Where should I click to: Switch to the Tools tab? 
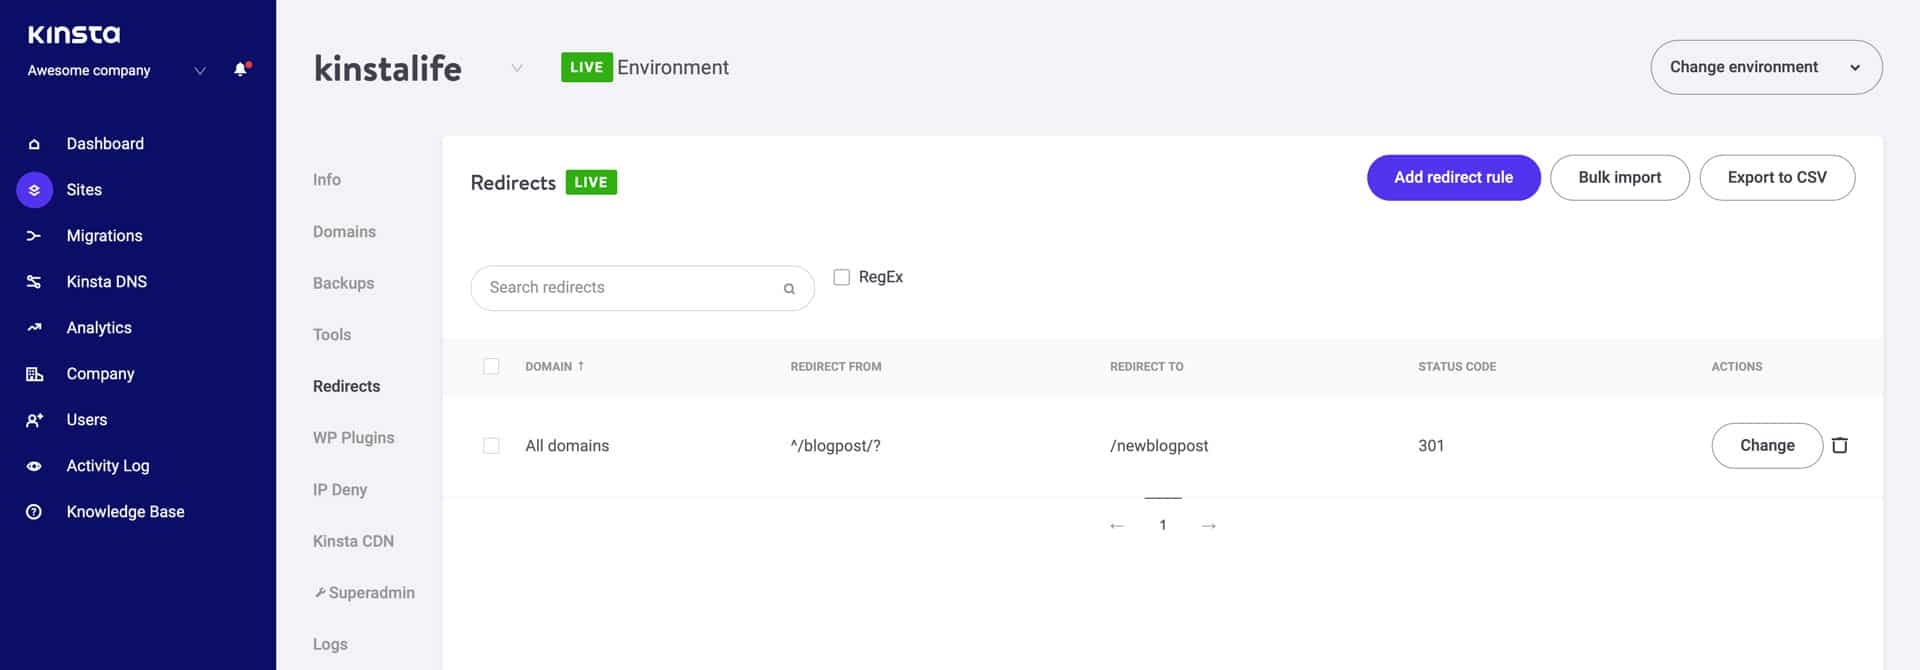(x=332, y=335)
